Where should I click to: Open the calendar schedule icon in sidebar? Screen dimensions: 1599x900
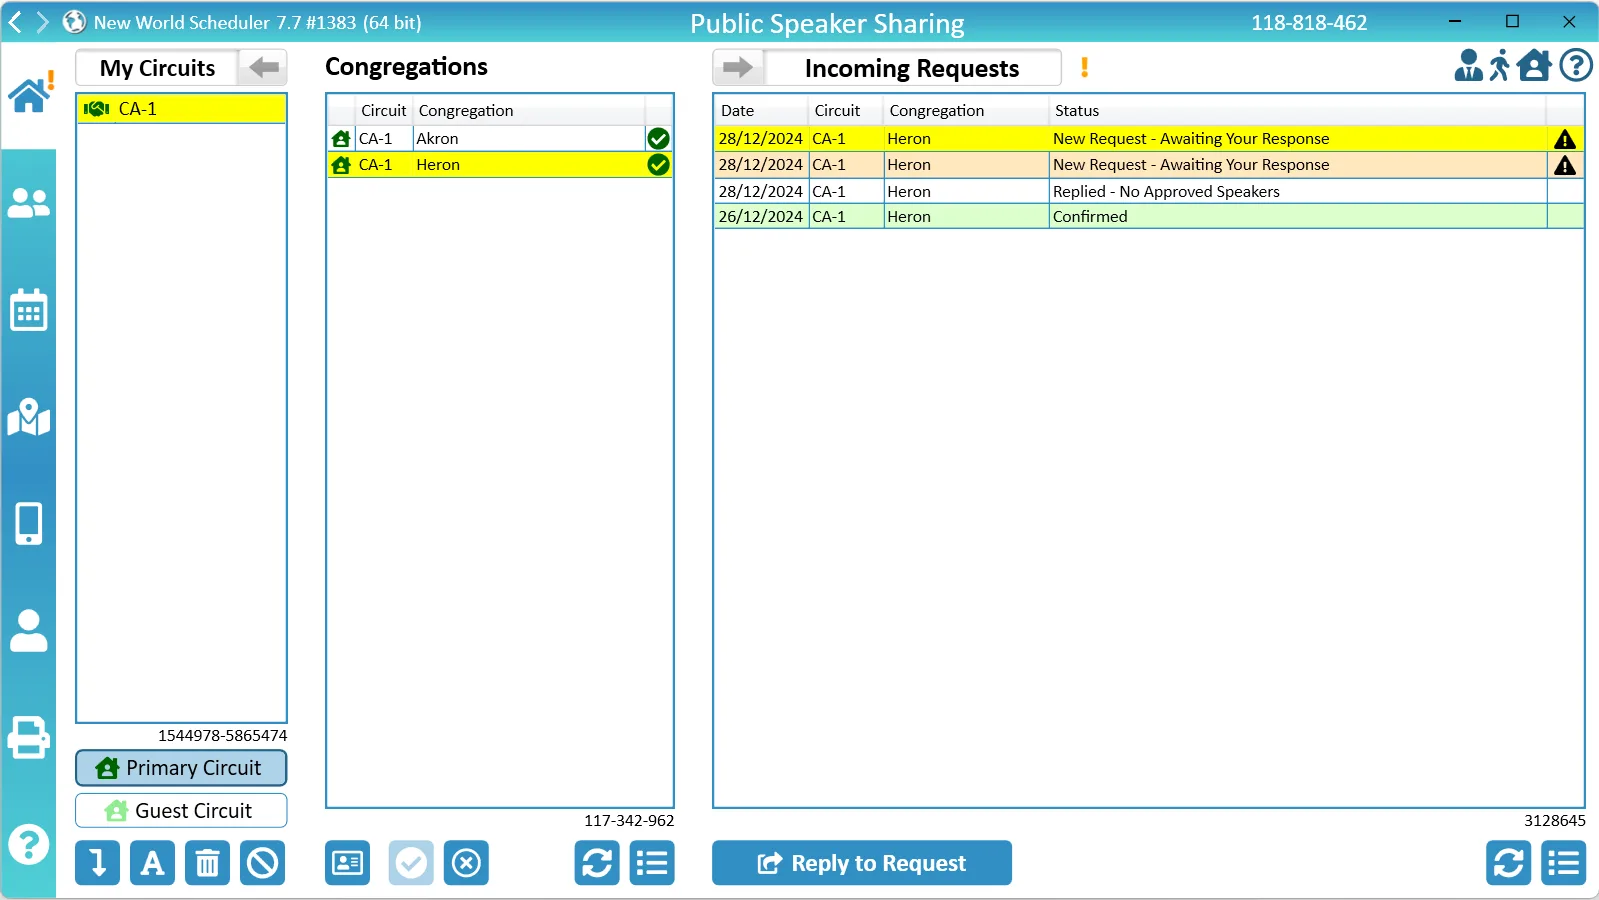(x=28, y=311)
